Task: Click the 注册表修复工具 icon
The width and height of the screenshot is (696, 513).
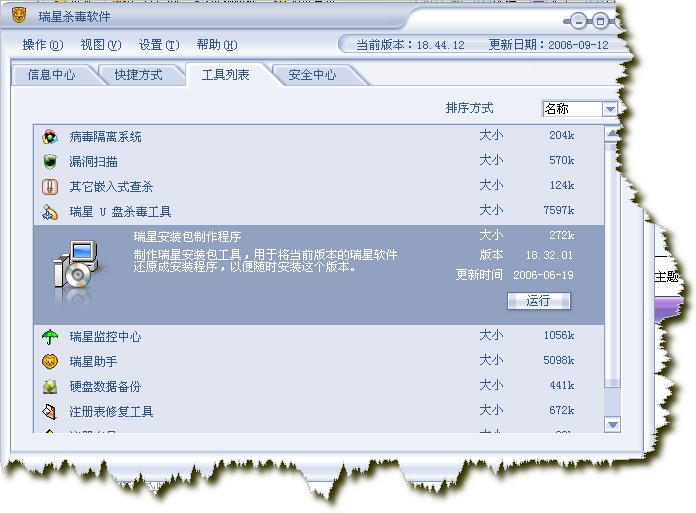Action: (x=50, y=412)
